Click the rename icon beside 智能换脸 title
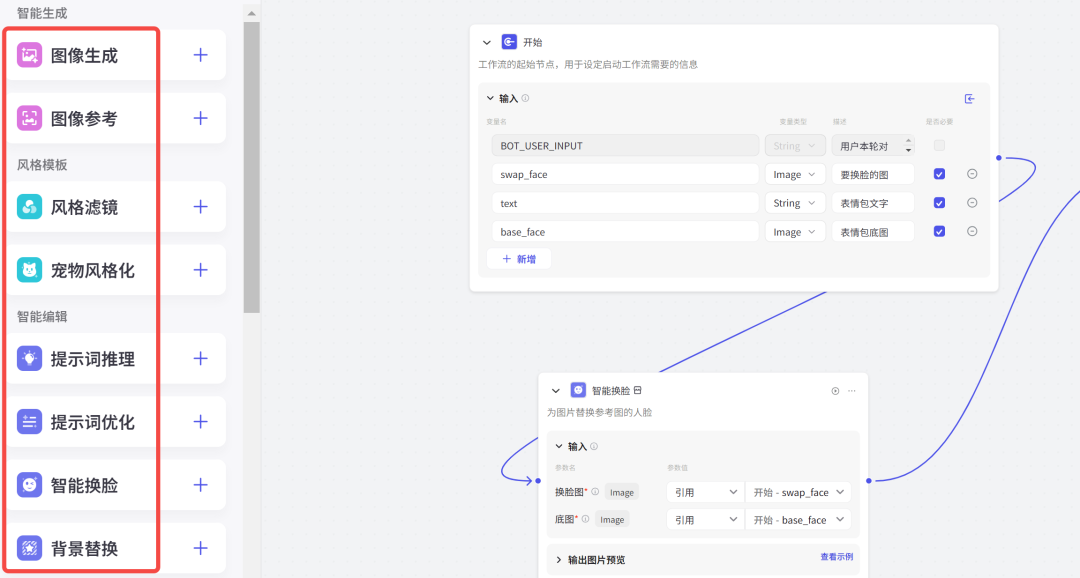The height and width of the screenshot is (578, 1080). click(638, 391)
